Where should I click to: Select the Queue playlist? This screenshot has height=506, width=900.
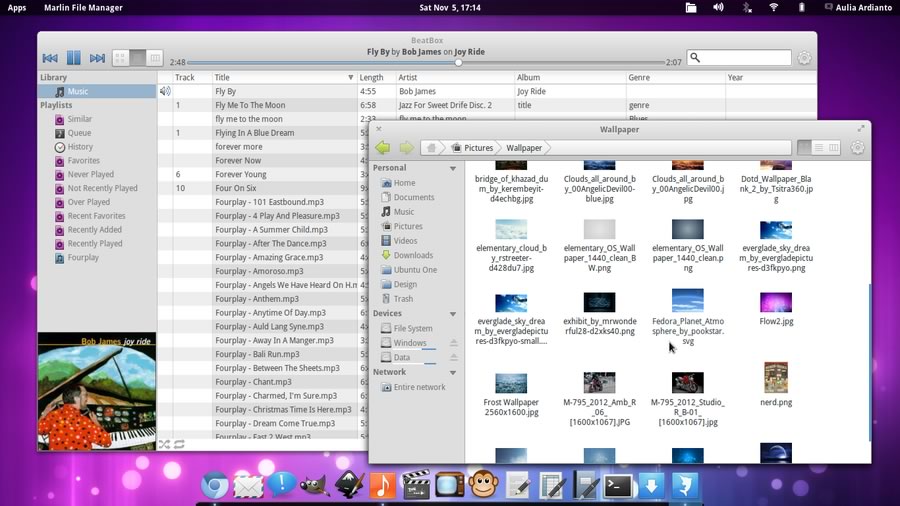pyautogui.click(x=79, y=133)
